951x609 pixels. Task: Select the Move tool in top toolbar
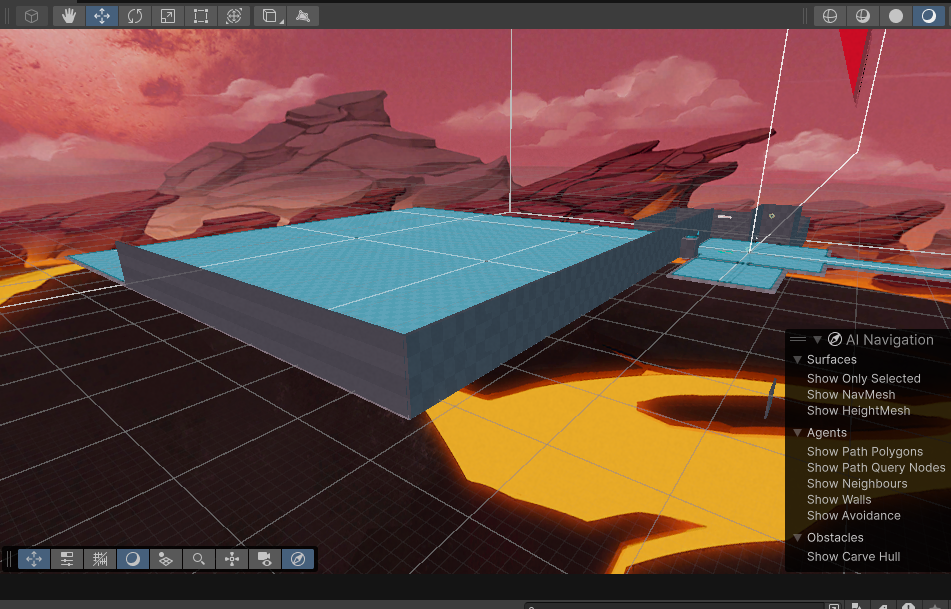(101, 16)
